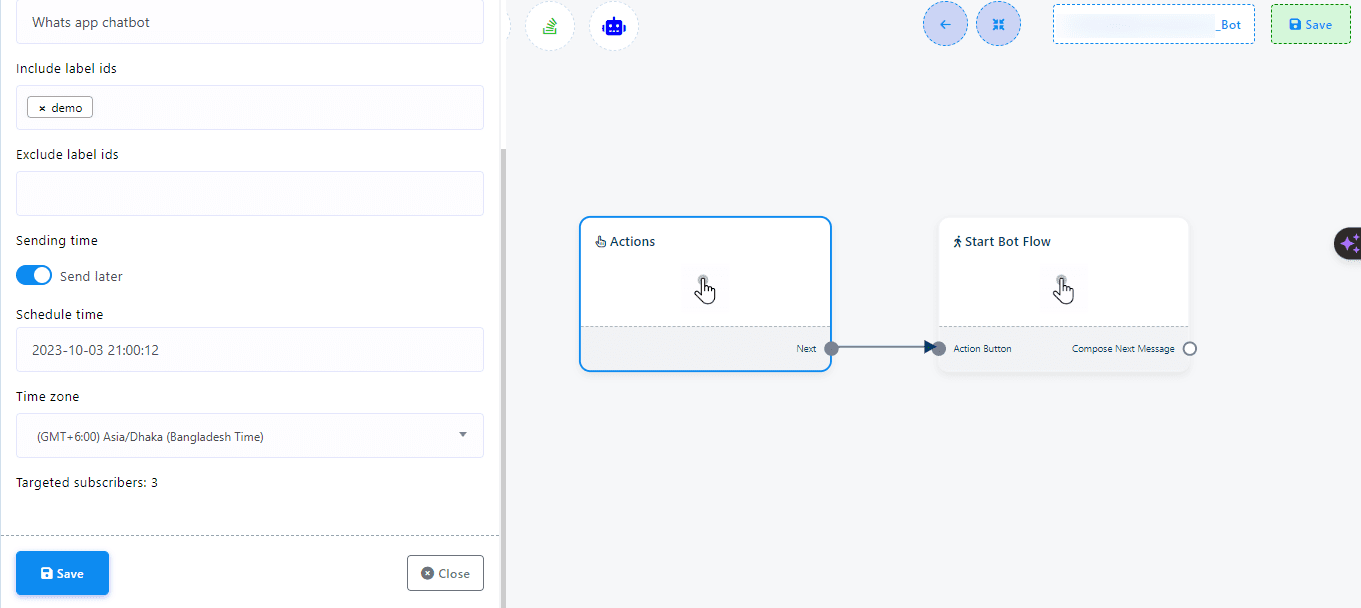Image resolution: width=1361 pixels, height=608 pixels.
Task: Click the blue robot icon
Action: (613, 26)
